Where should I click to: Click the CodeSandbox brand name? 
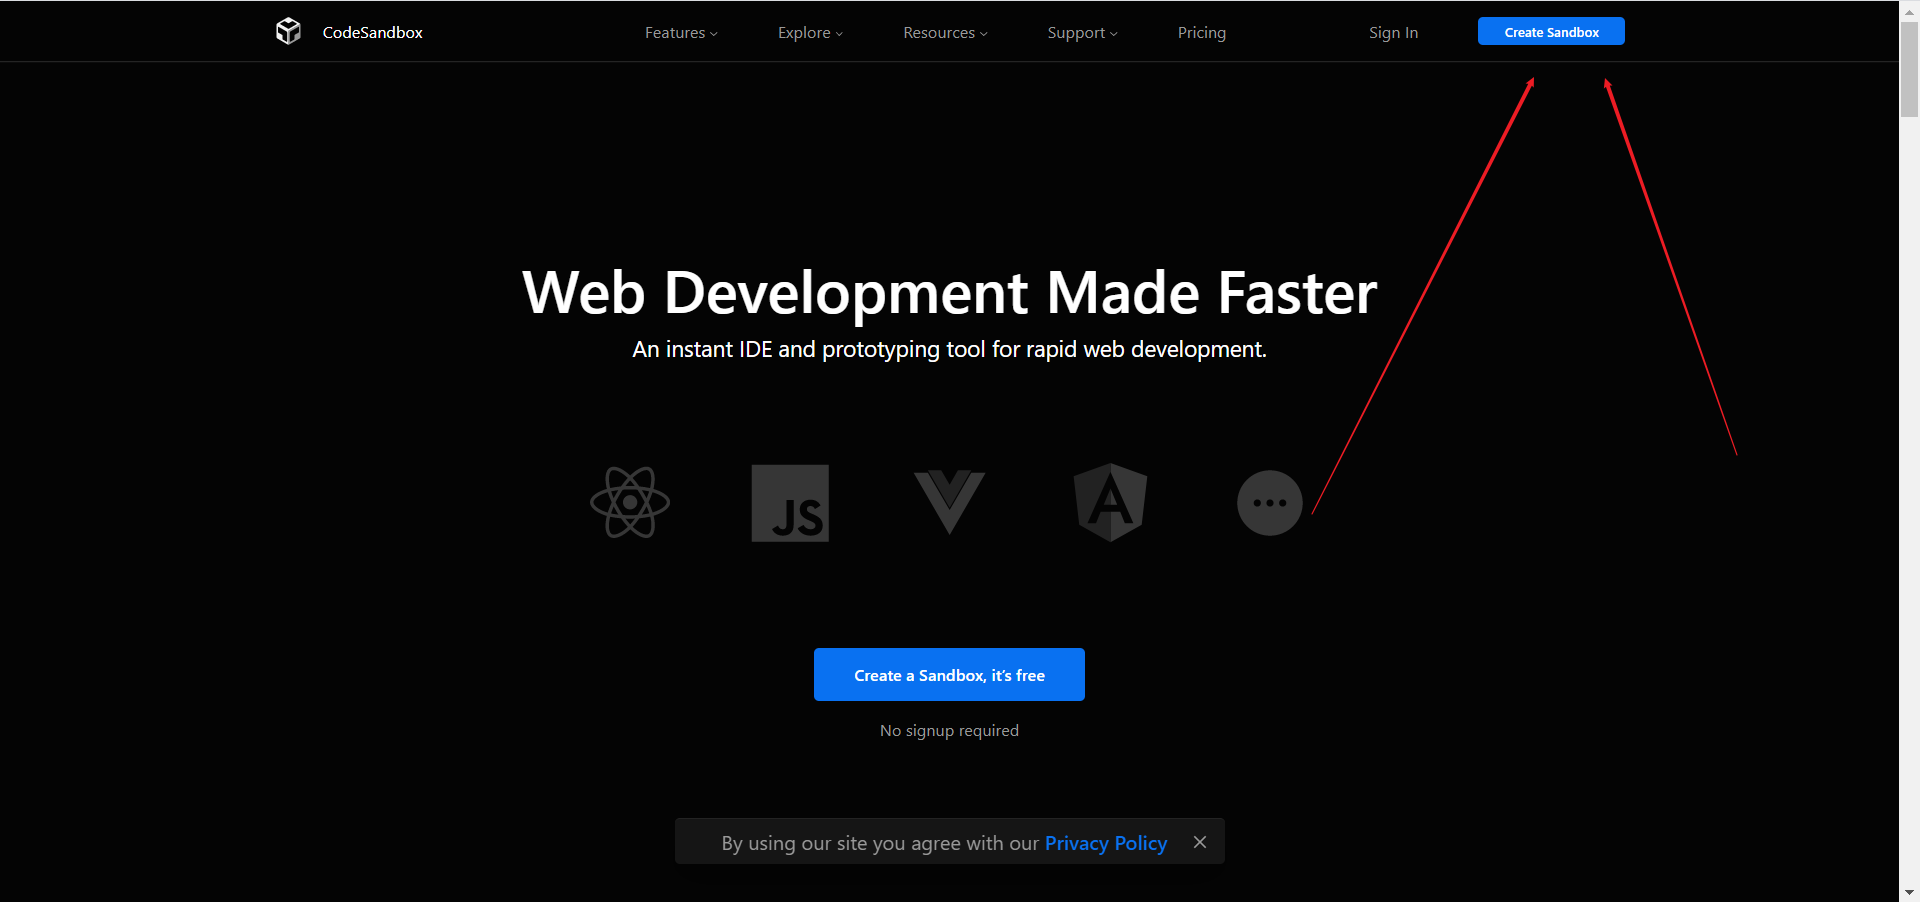pos(373,33)
